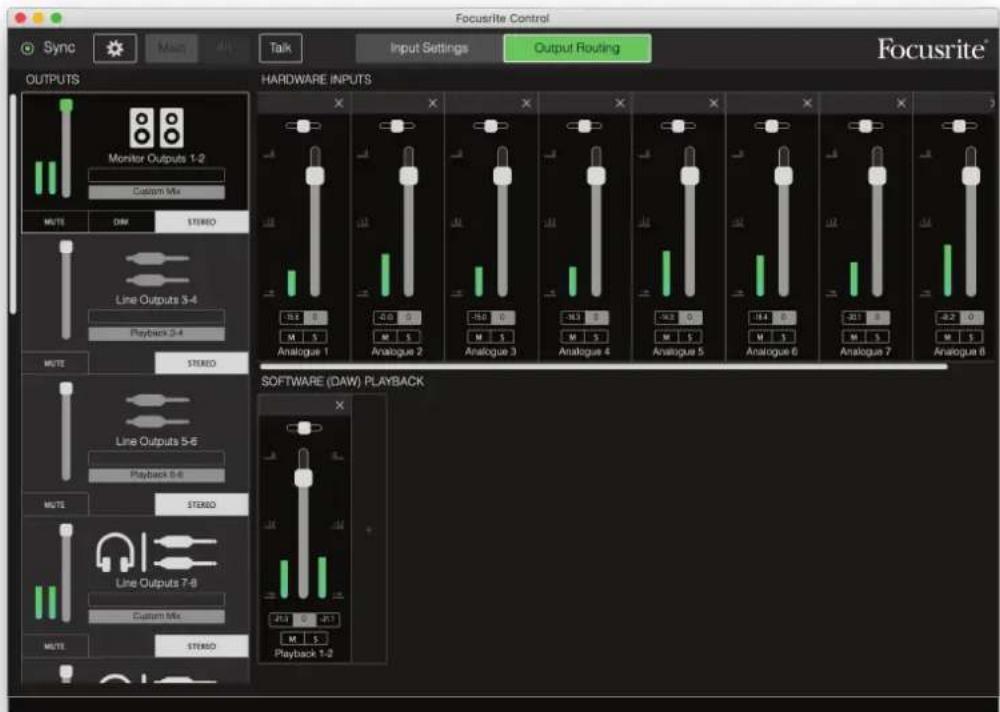This screenshot has width=1000, height=712.
Task: Click the Hardware Inputs horizontal scrollbar
Action: [604, 367]
